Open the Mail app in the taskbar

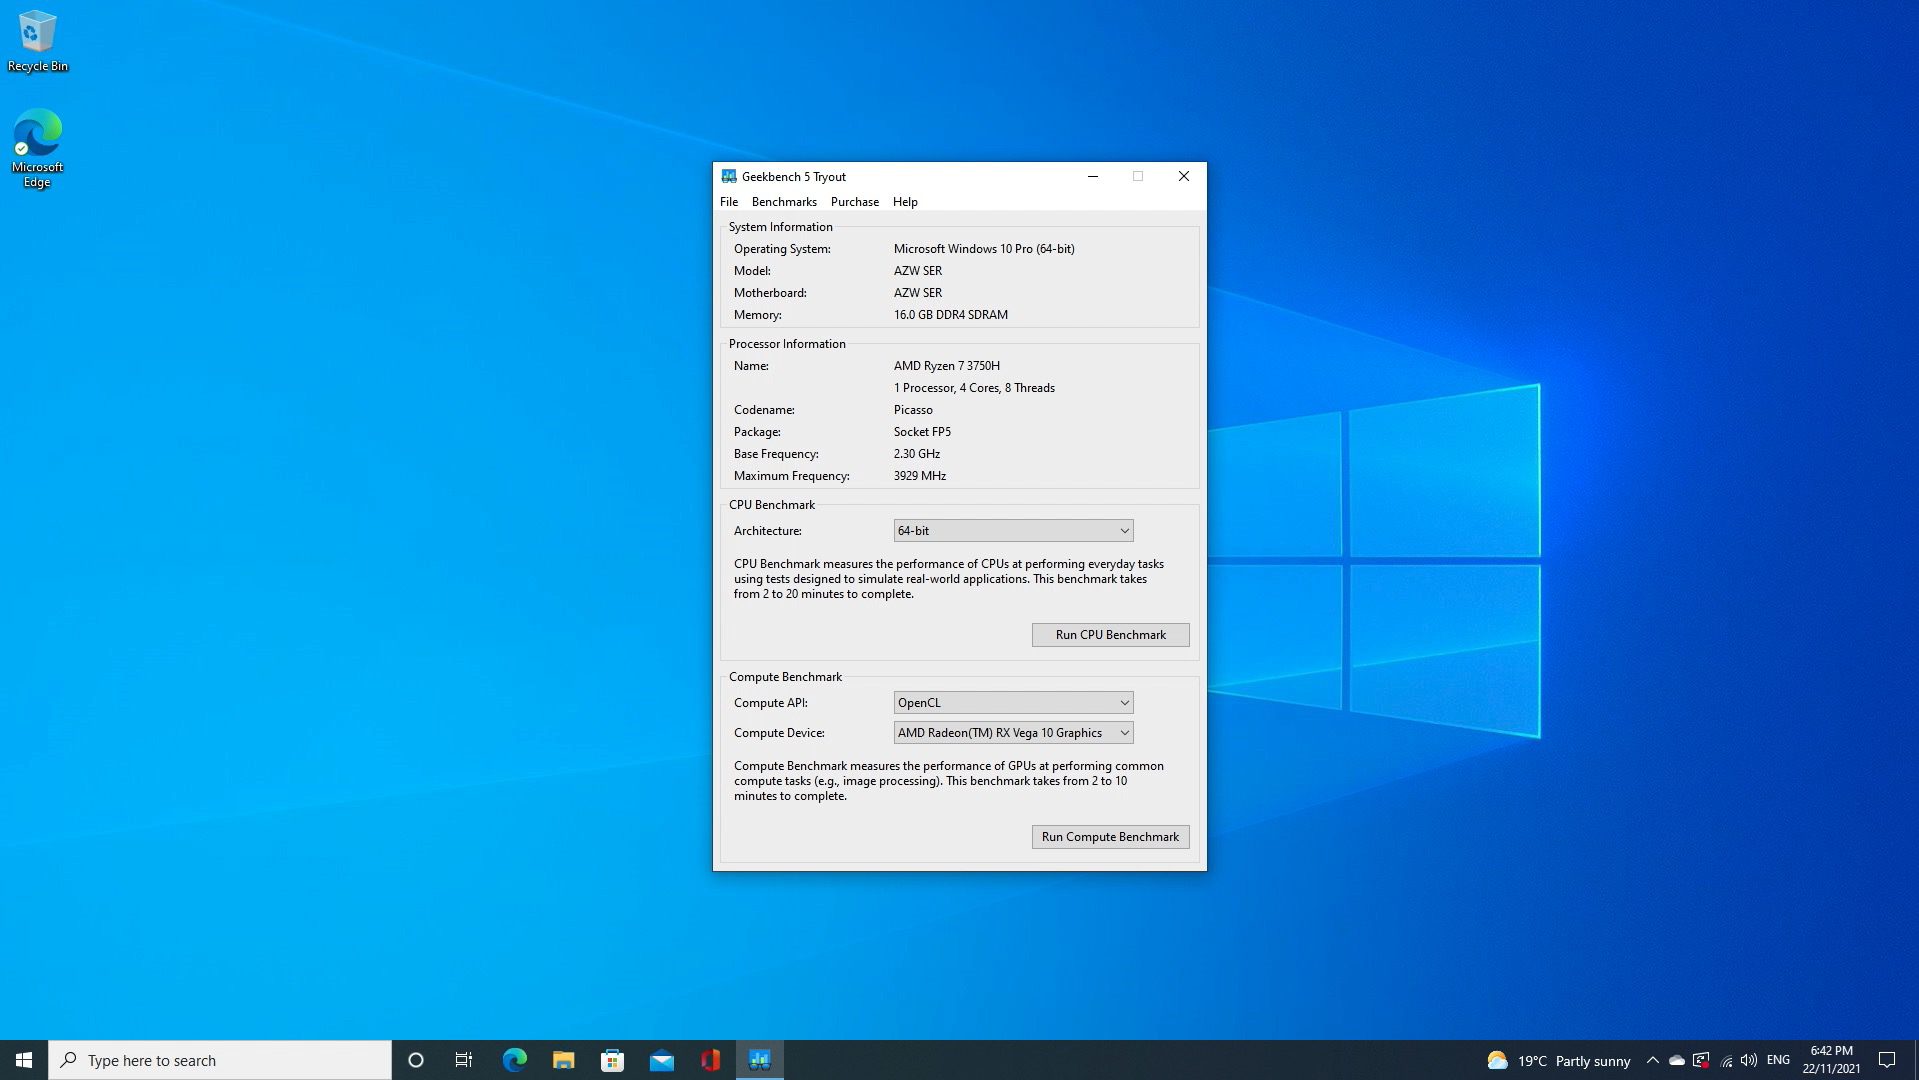[661, 1060]
